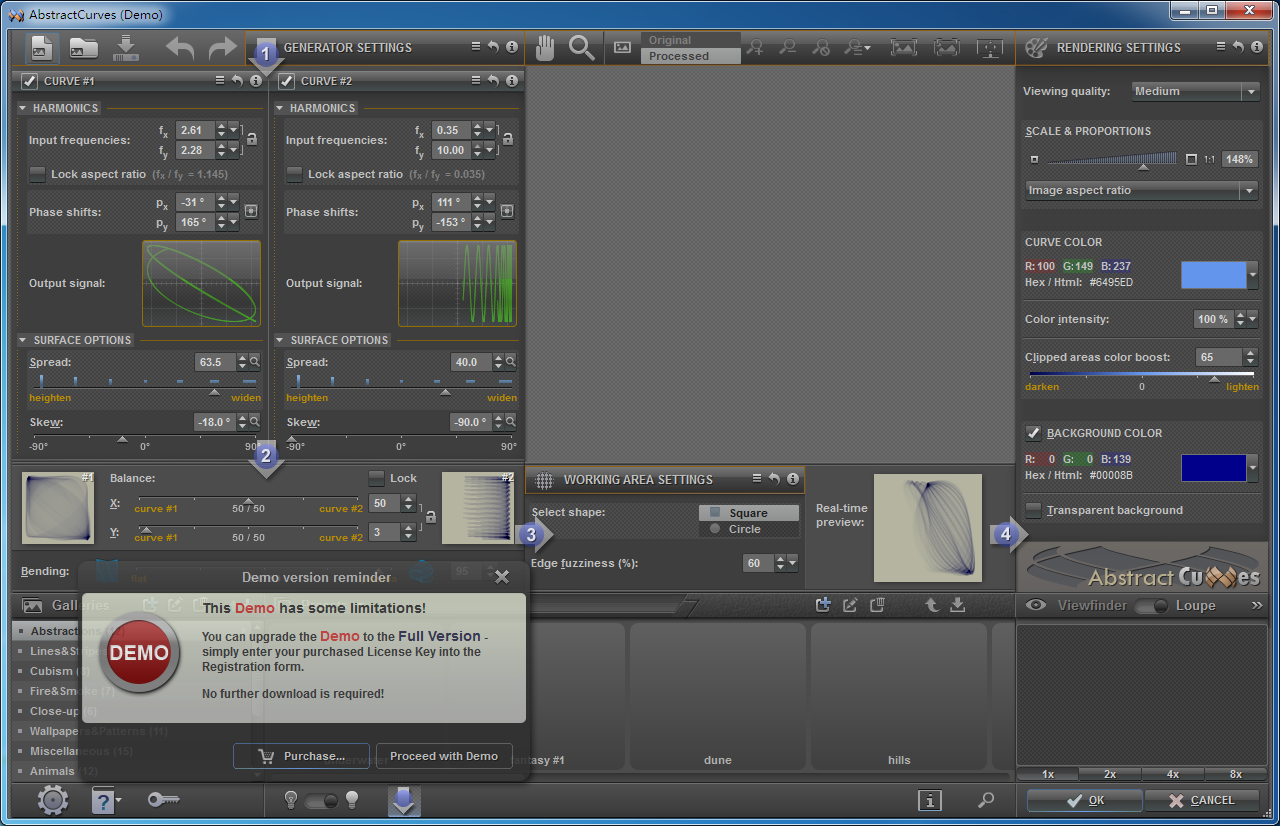The image size is (1280, 826).
Task: Flip the Viewfinder / Loupe switch
Action: 1150,605
